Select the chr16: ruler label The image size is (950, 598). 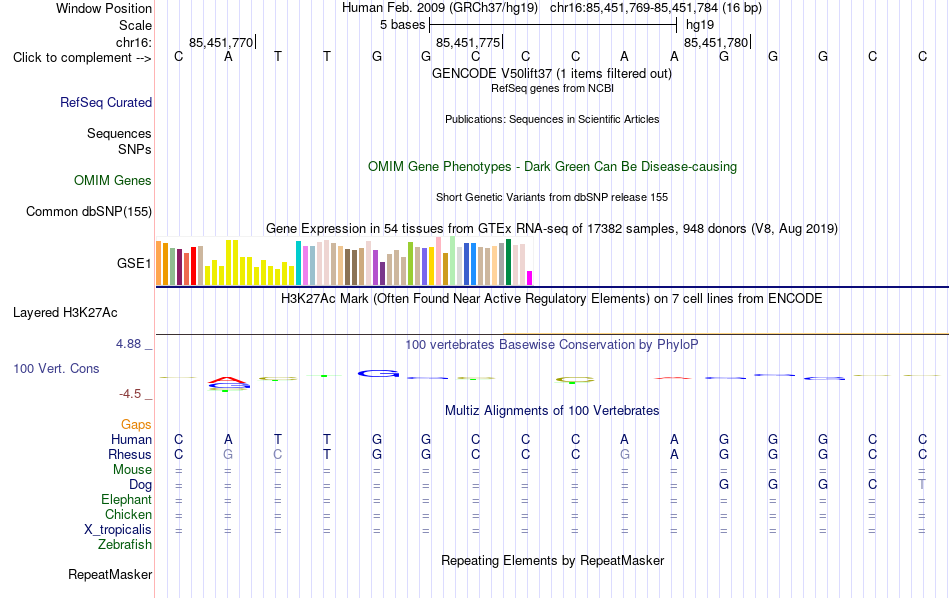click(134, 42)
